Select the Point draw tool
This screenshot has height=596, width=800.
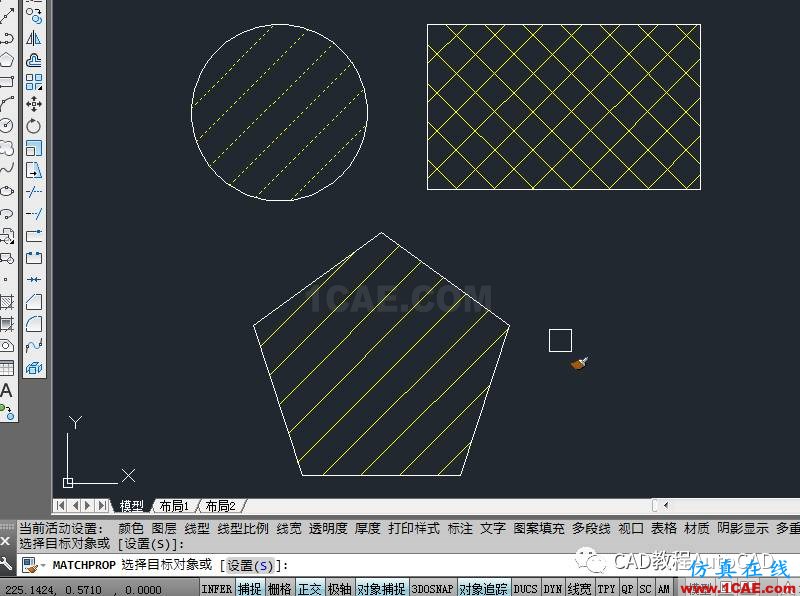(6, 280)
